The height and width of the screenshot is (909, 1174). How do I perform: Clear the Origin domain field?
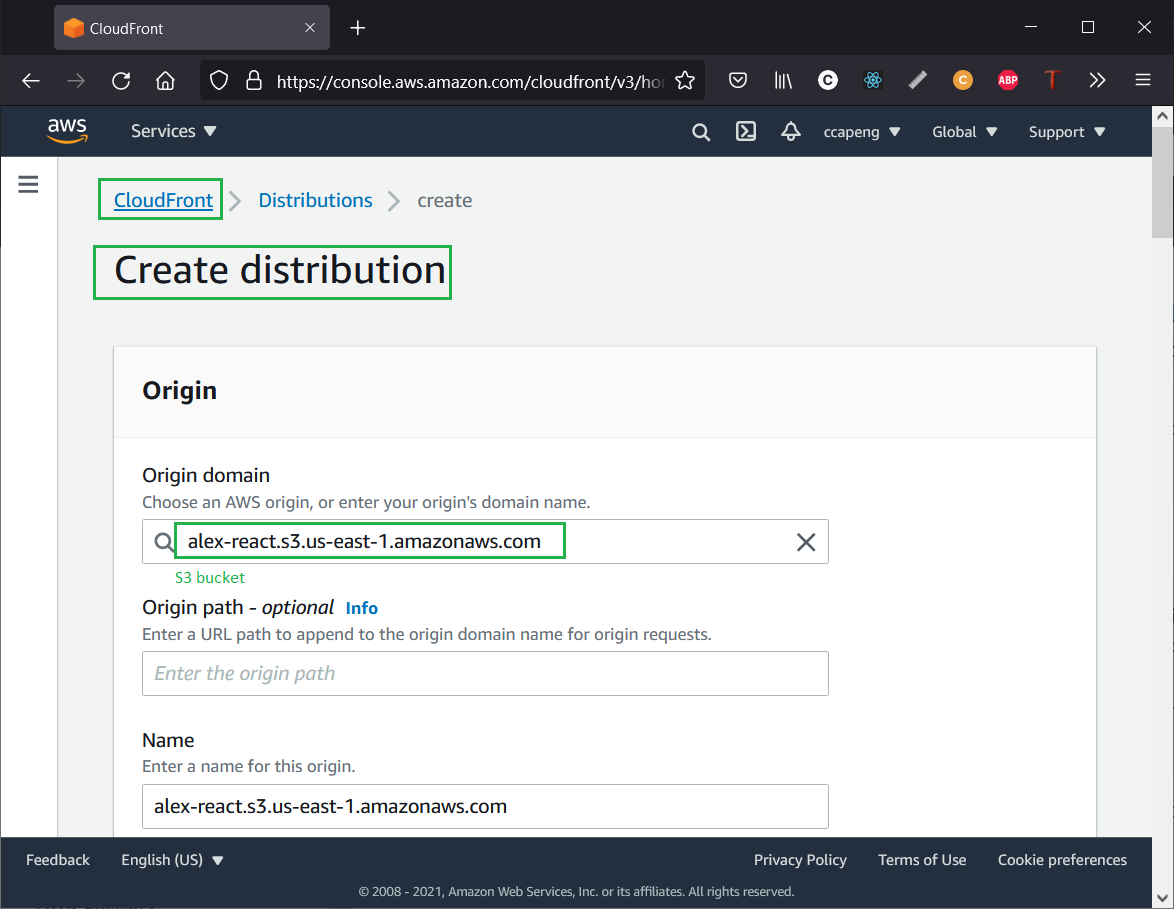pyautogui.click(x=806, y=541)
